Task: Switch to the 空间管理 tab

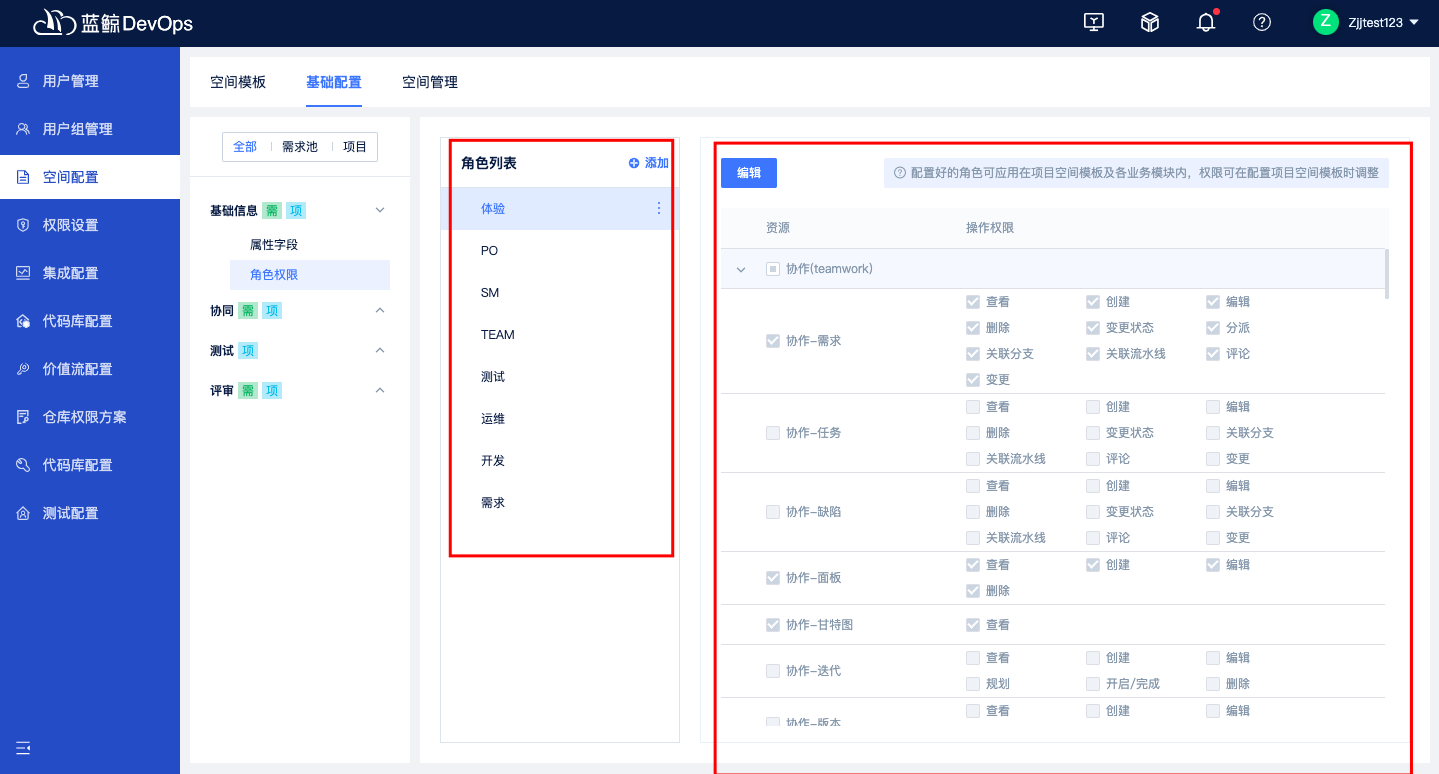Action: [430, 82]
